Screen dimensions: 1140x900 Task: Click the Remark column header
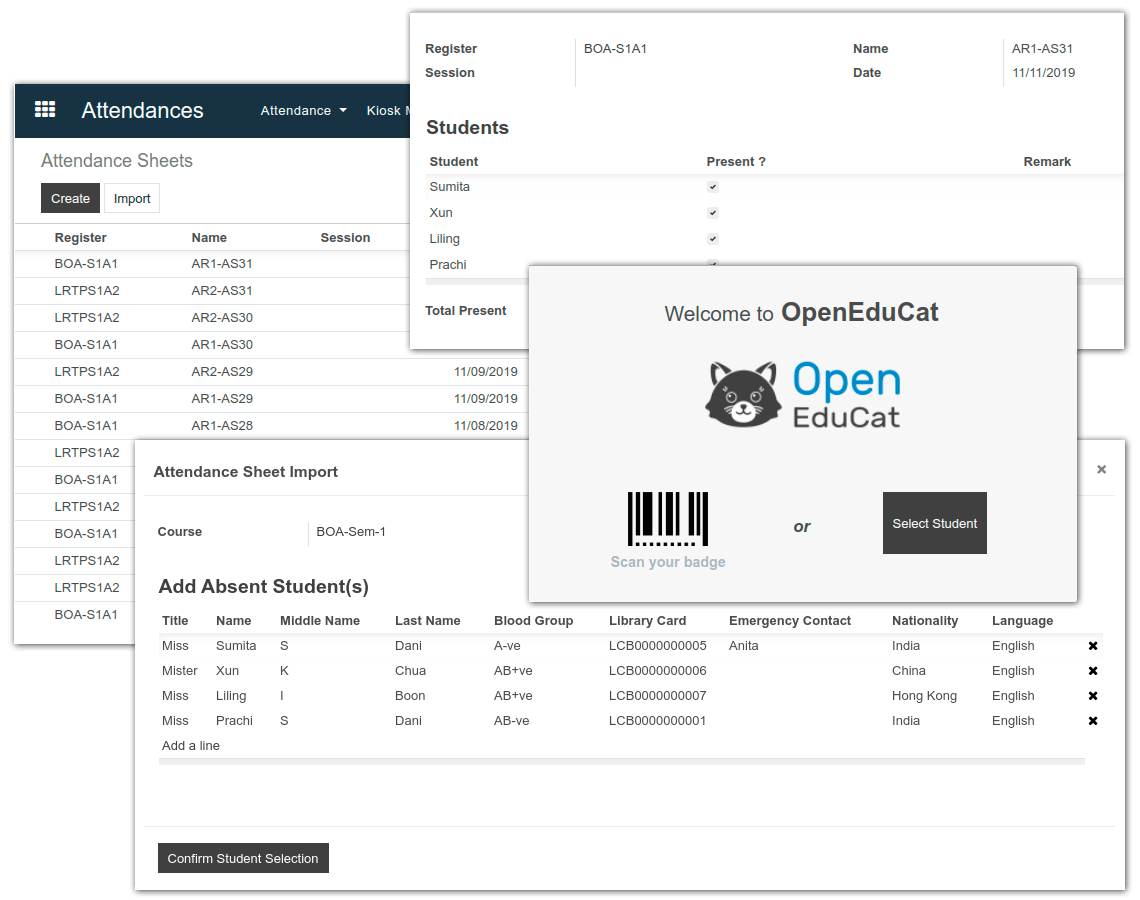click(x=1047, y=161)
